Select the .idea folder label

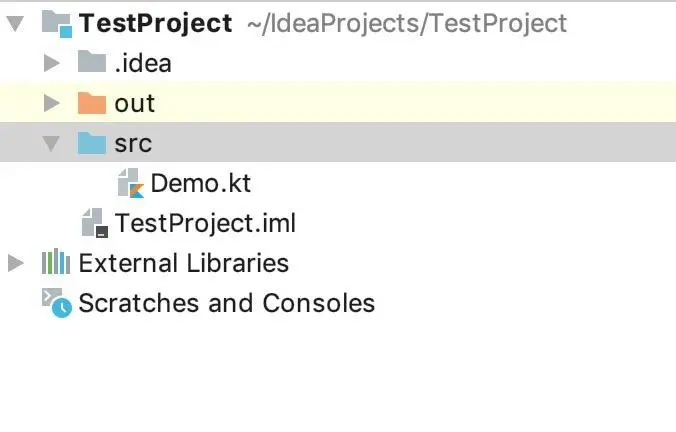[x=143, y=63]
